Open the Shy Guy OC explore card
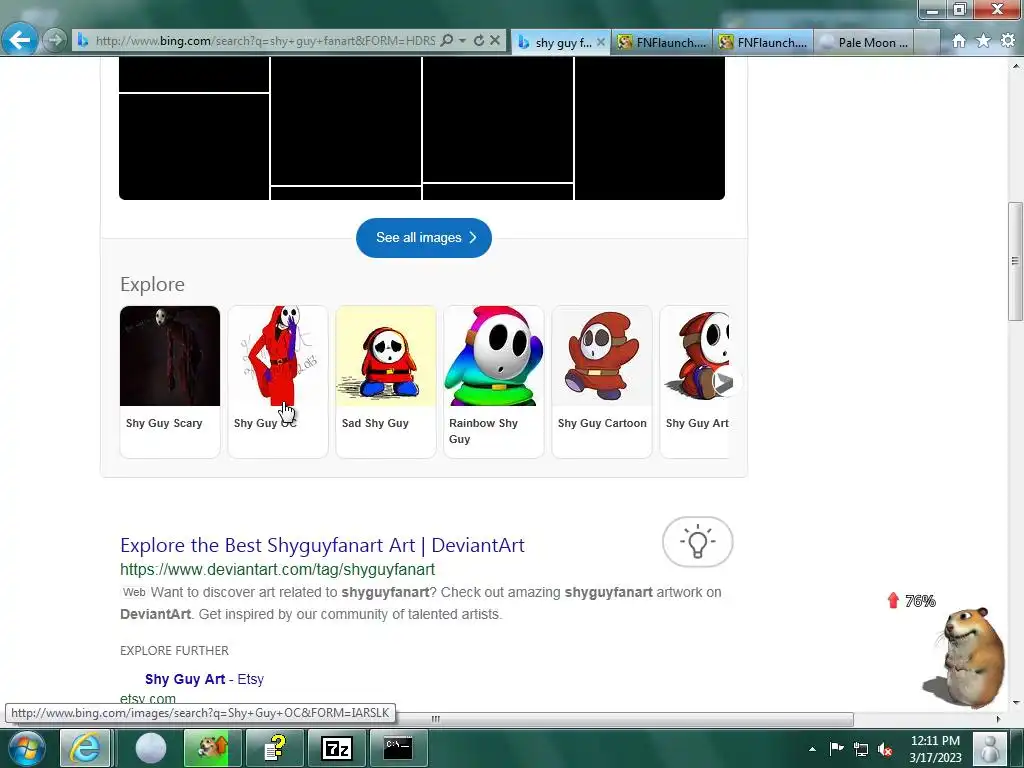The height and width of the screenshot is (768, 1024). 278,381
